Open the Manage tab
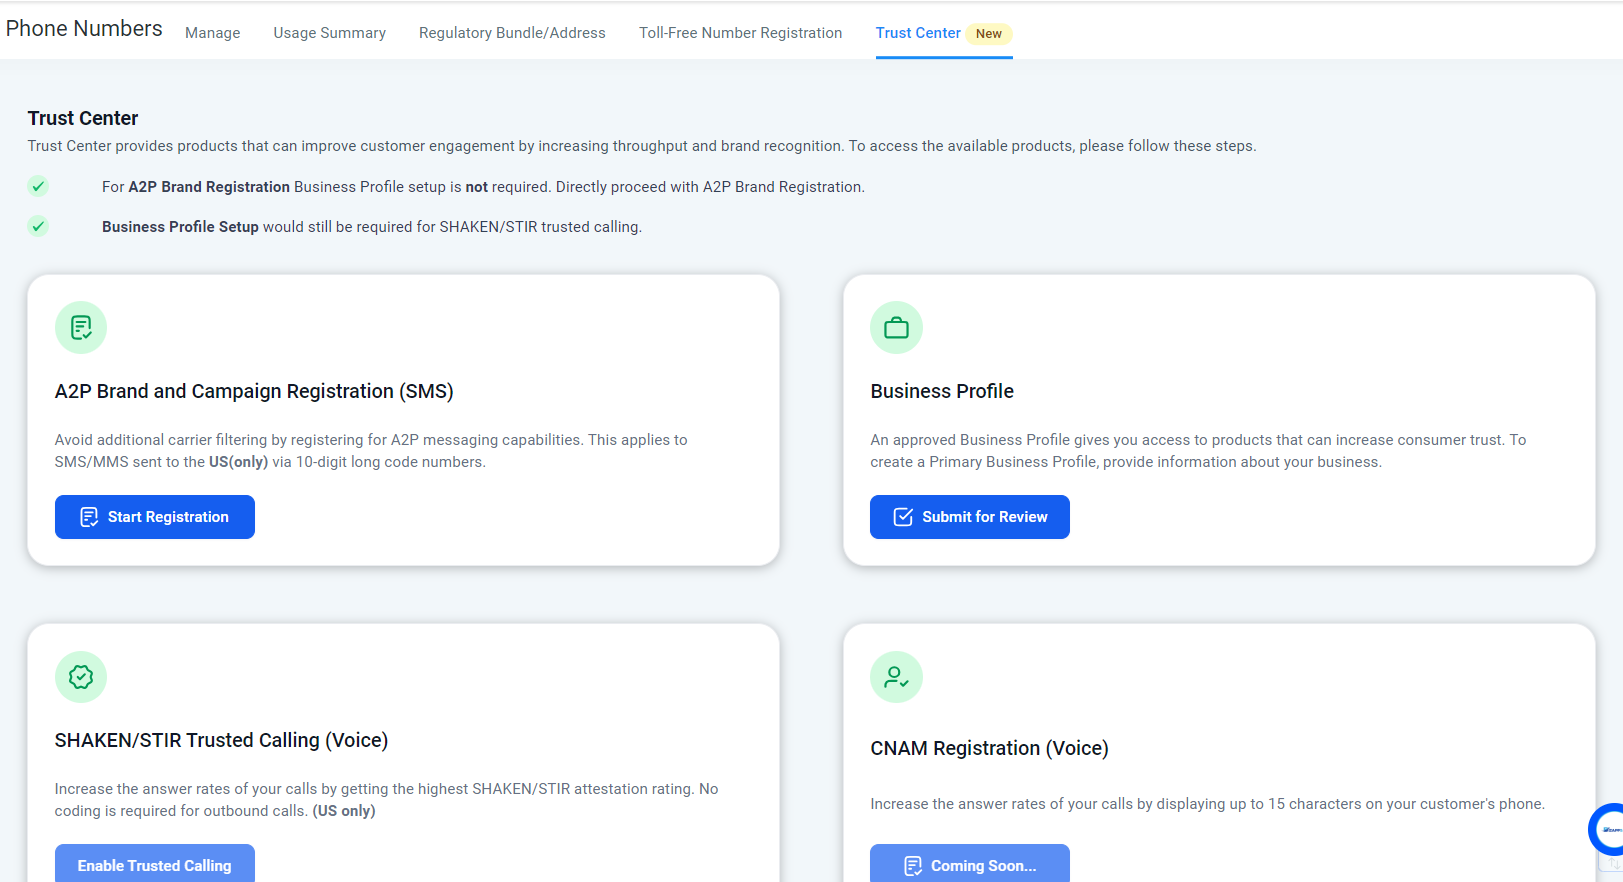 pyautogui.click(x=212, y=33)
